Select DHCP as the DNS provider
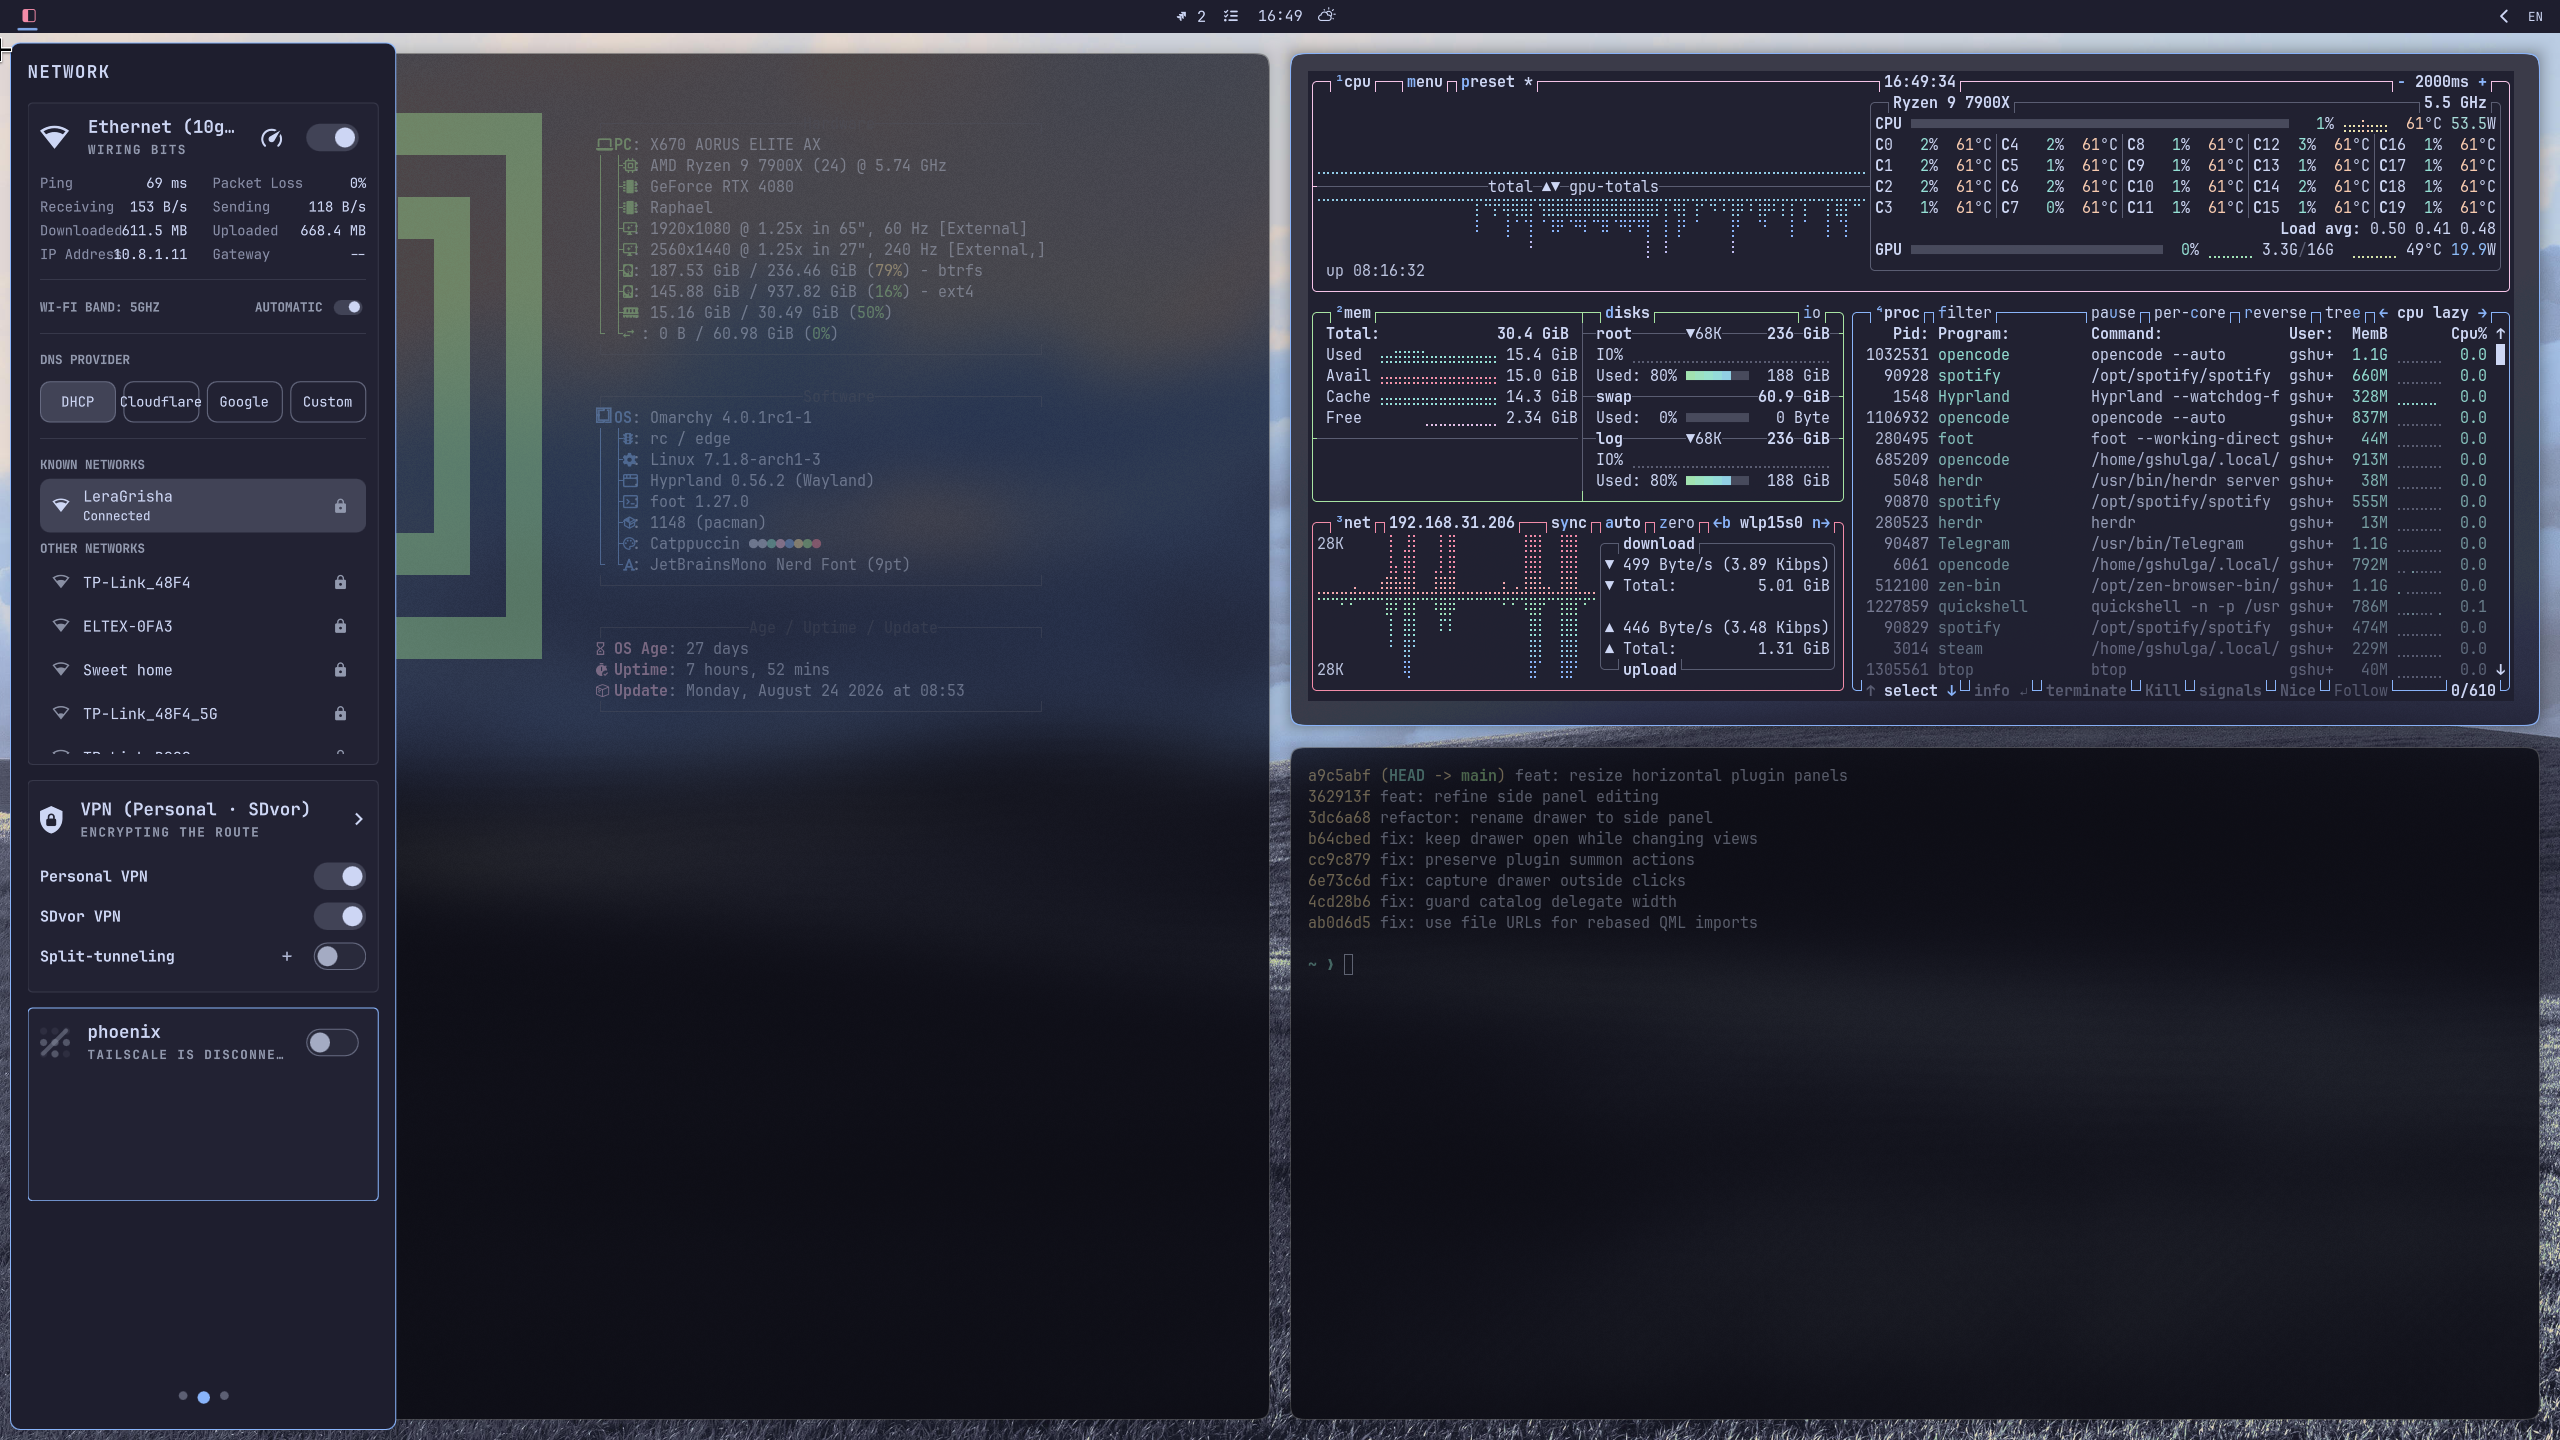 (x=77, y=402)
